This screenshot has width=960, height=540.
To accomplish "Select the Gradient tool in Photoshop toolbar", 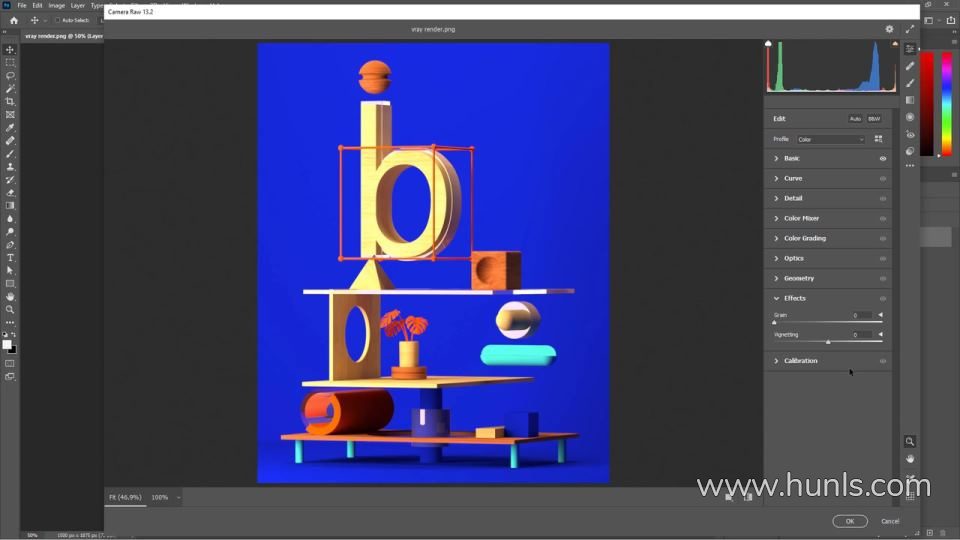I will [x=10, y=206].
